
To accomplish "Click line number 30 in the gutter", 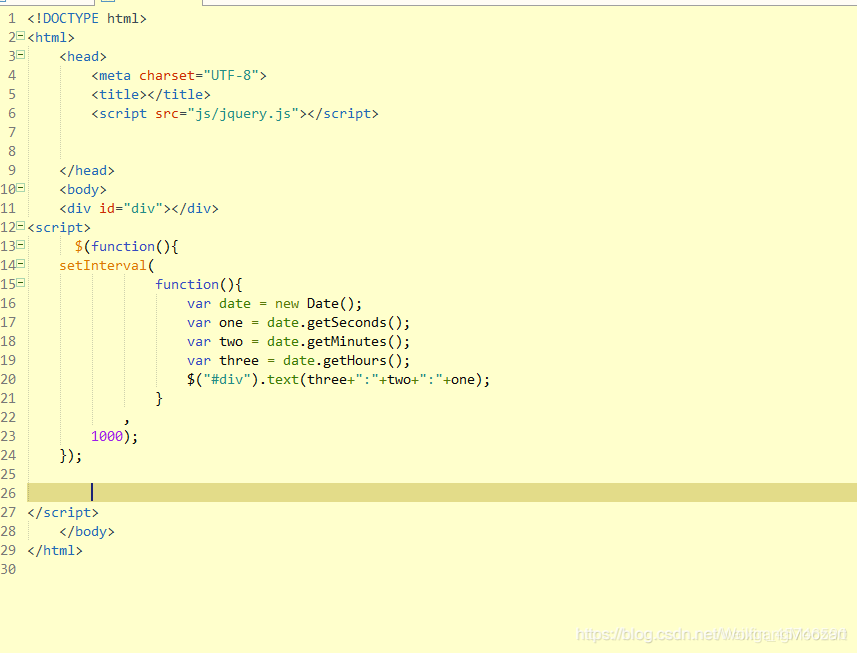I will (8, 569).
